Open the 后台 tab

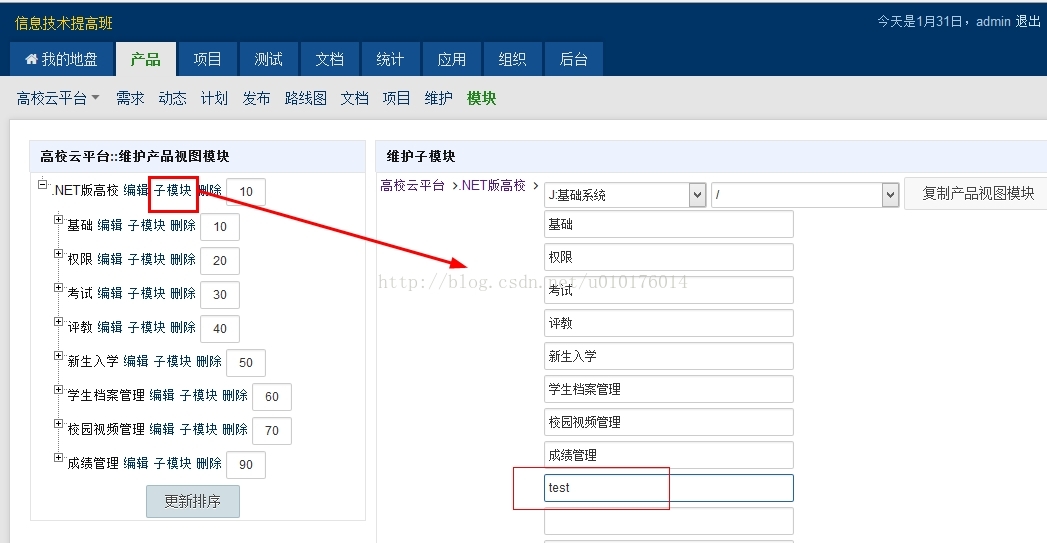tap(574, 59)
